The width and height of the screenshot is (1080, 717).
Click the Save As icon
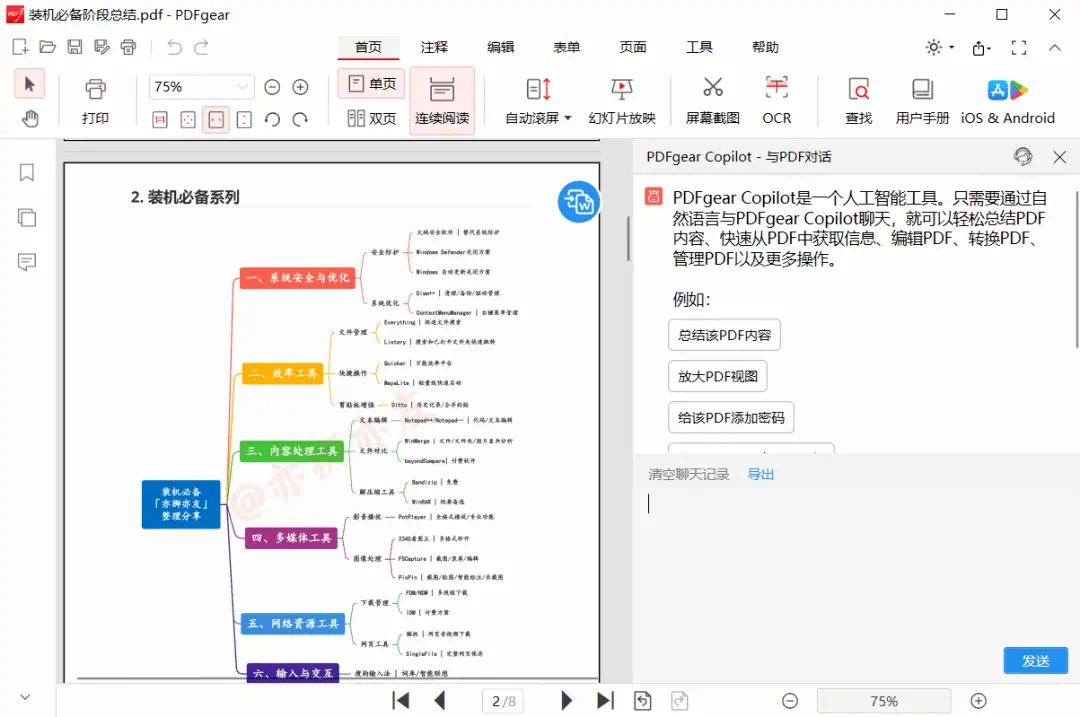tap(102, 47)
